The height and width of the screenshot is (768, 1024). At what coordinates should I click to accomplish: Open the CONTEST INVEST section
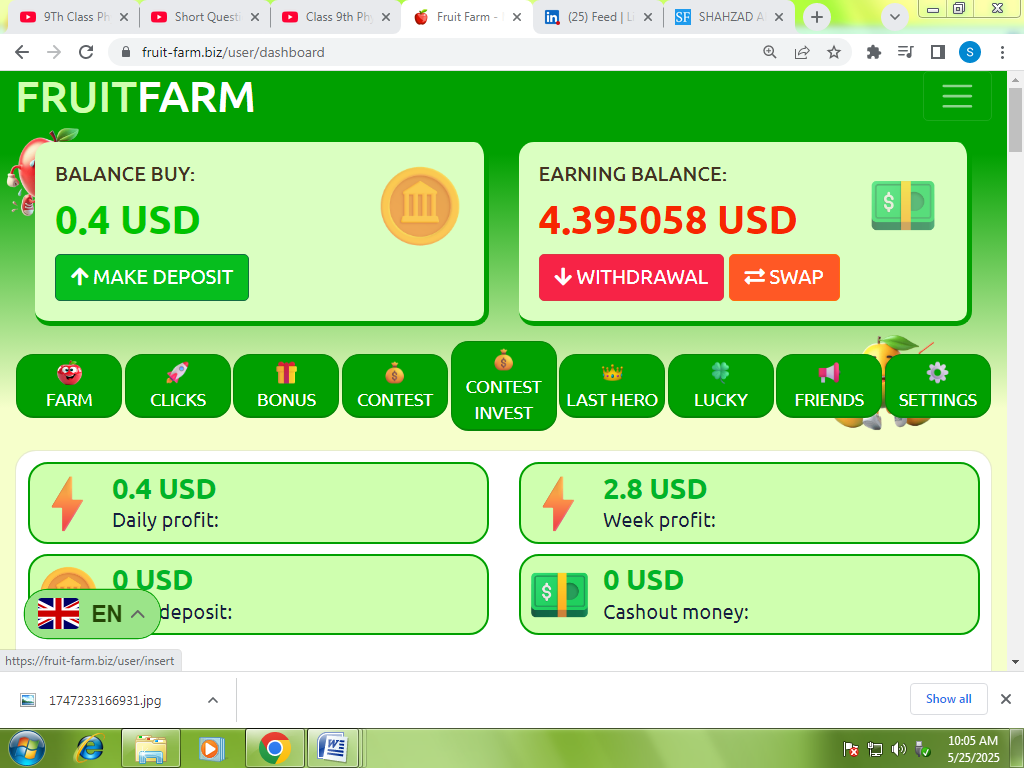[x=504, y=386]
